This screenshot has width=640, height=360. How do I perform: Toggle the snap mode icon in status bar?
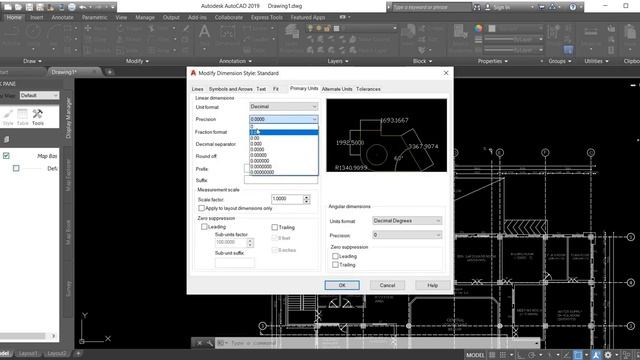pos(503,355)
